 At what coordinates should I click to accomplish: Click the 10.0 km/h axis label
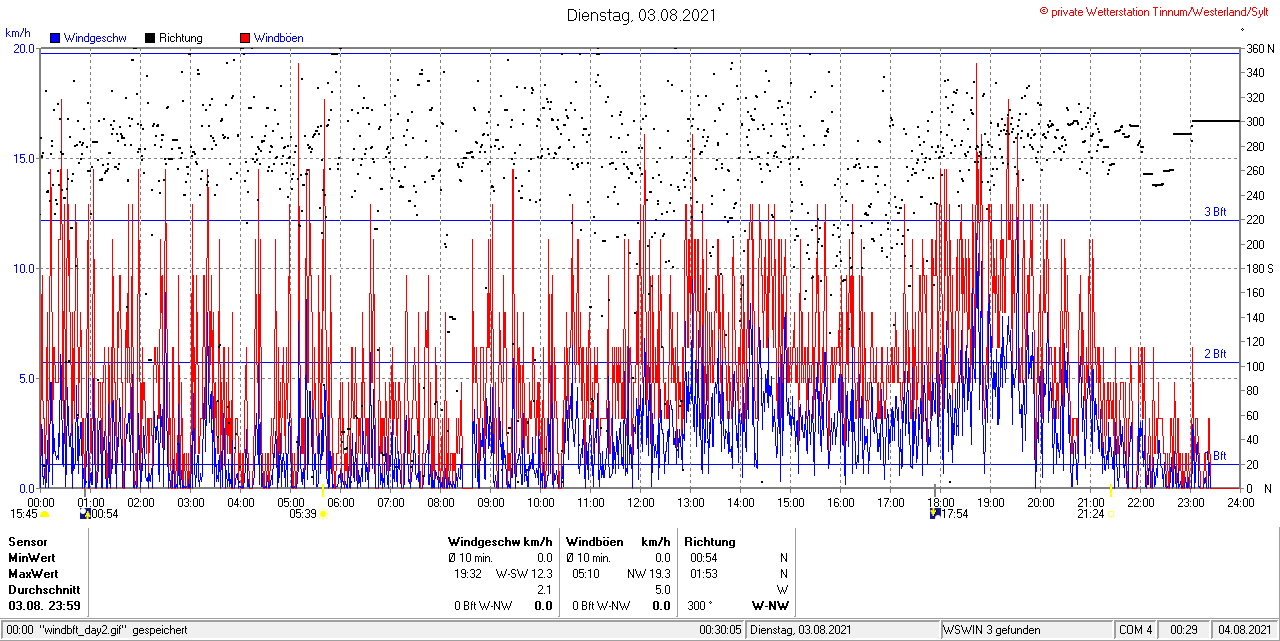[23, 268]
